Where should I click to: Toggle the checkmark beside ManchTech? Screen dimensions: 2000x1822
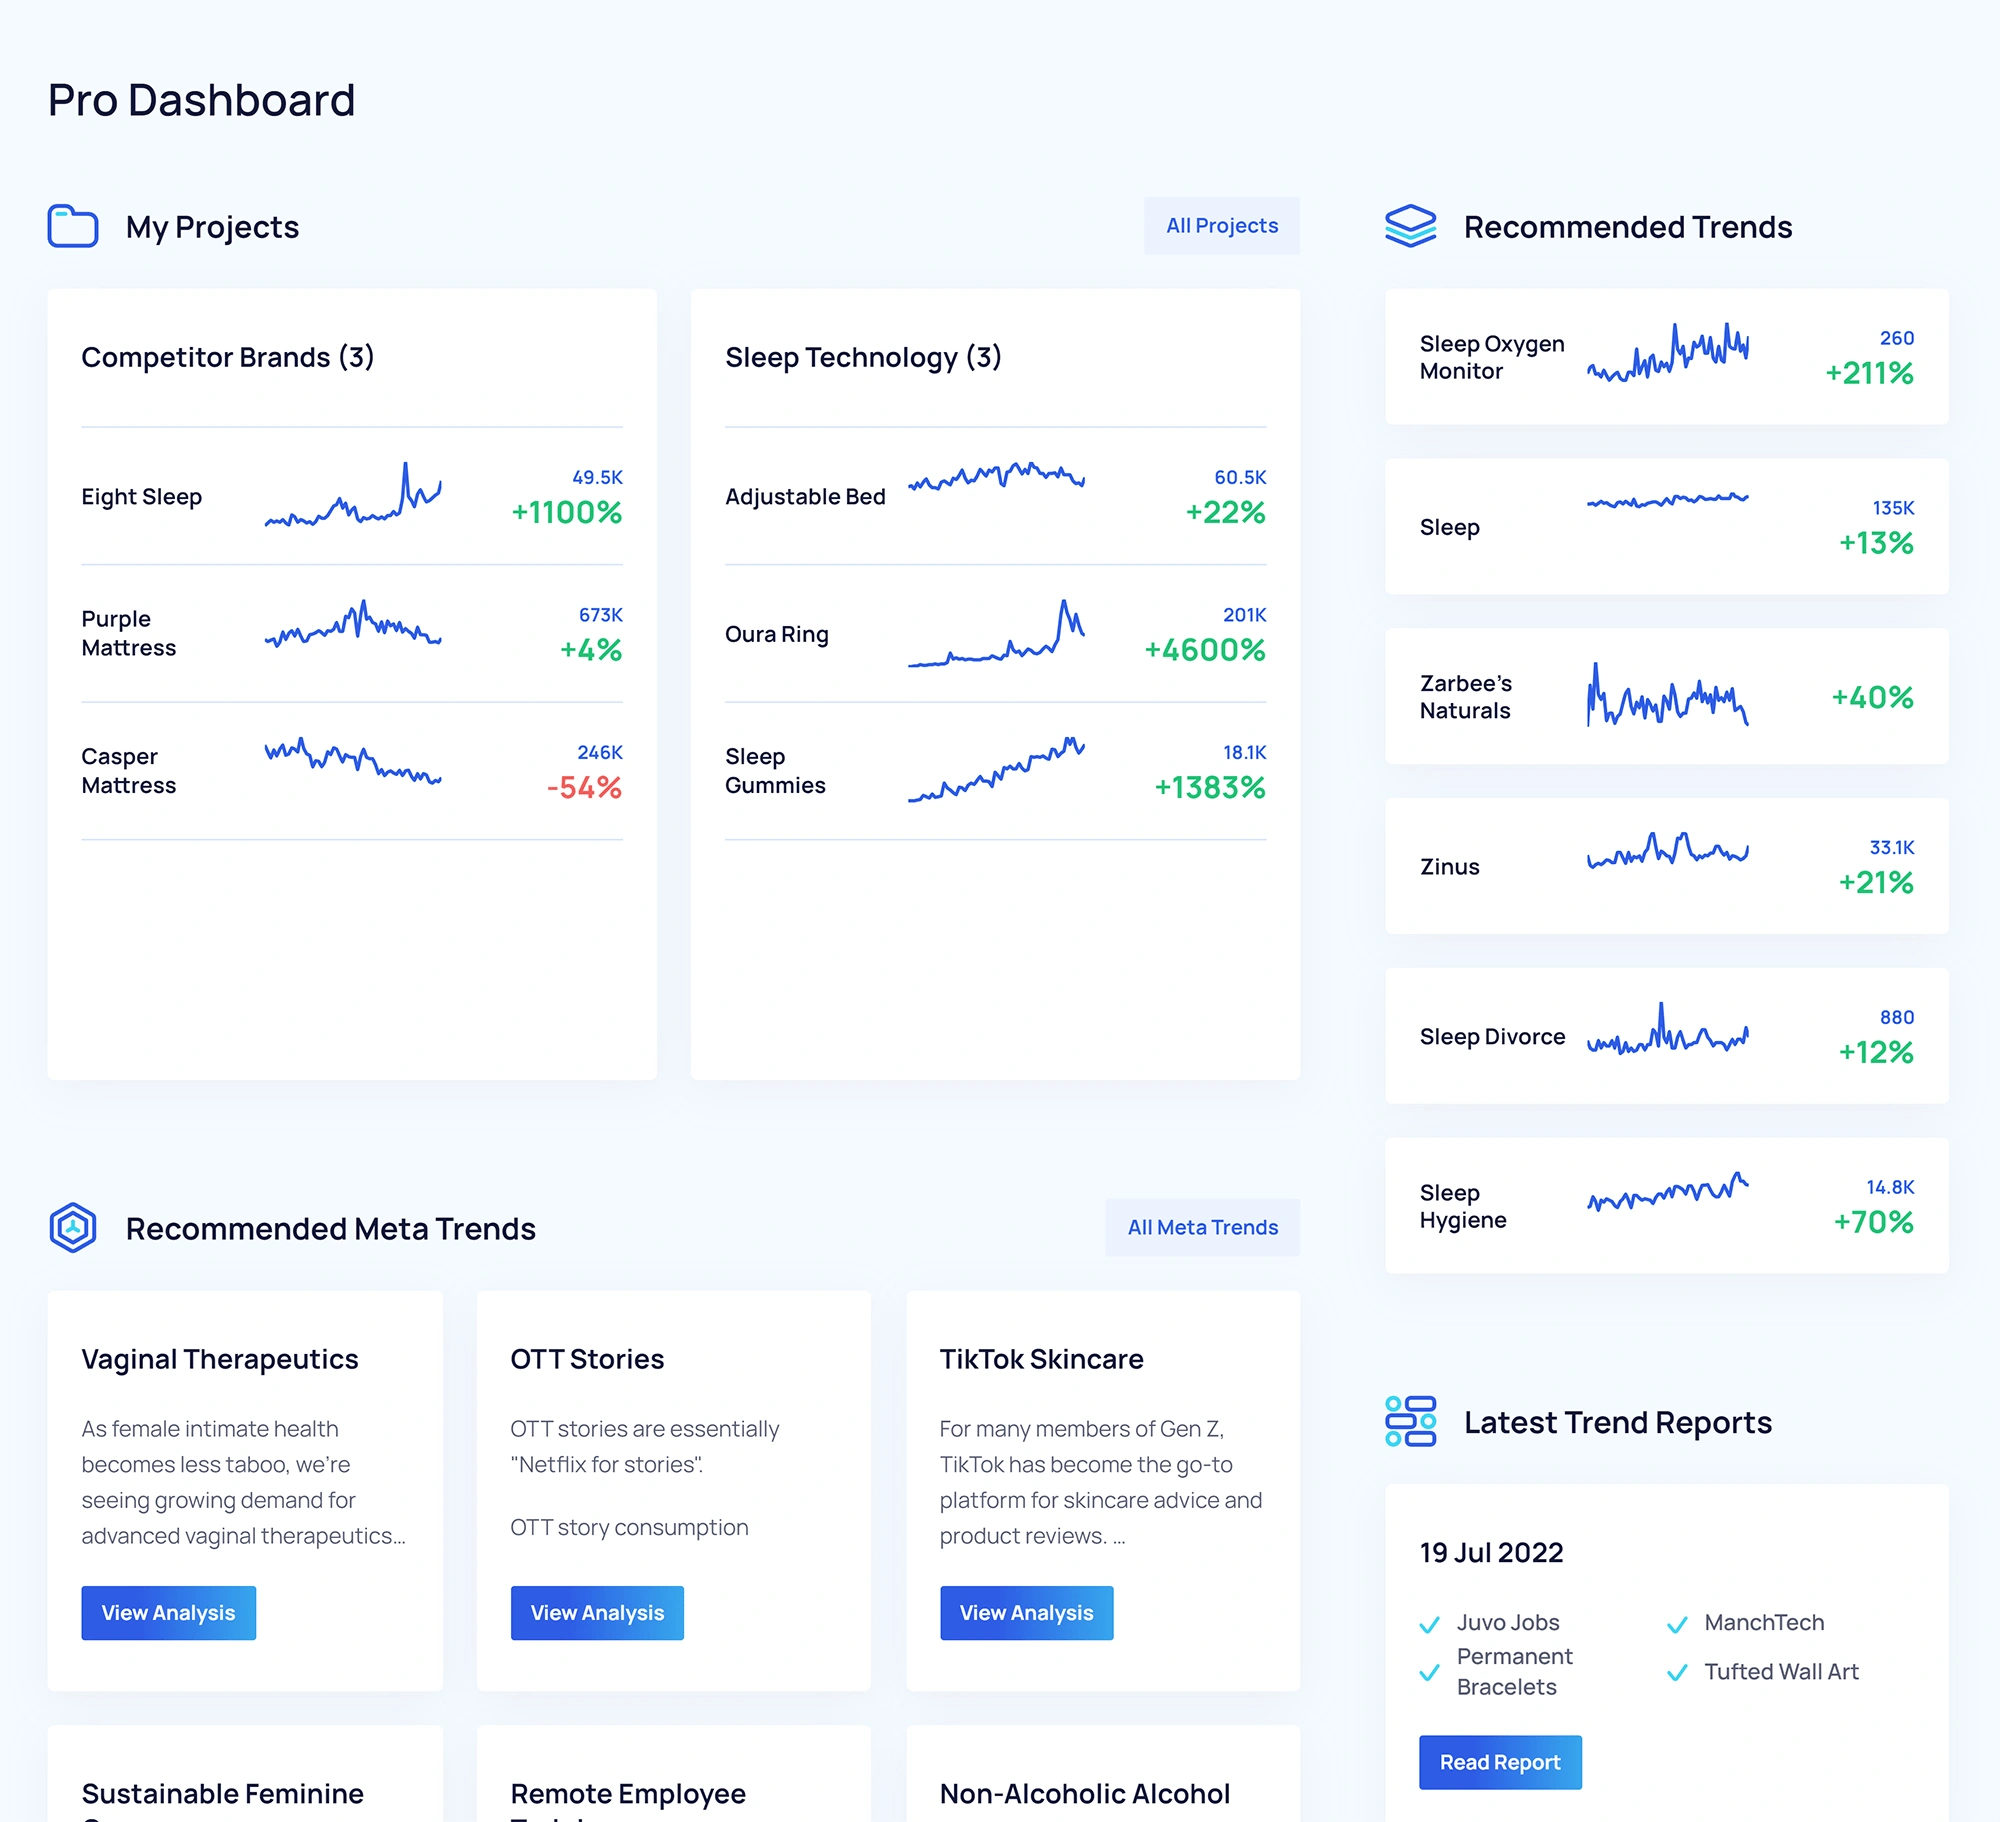click(x=1676, y=1622)
